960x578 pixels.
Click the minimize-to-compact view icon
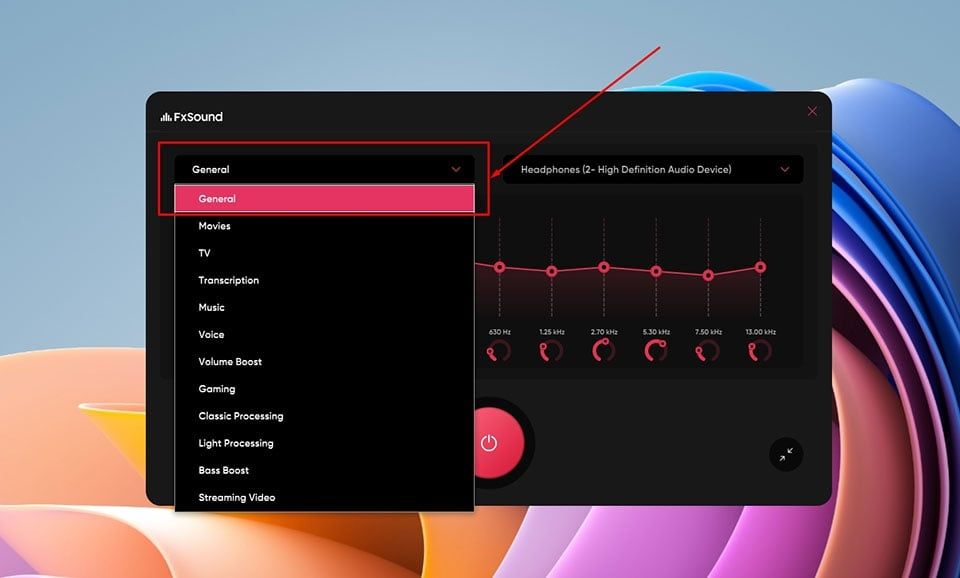(786, 453)
